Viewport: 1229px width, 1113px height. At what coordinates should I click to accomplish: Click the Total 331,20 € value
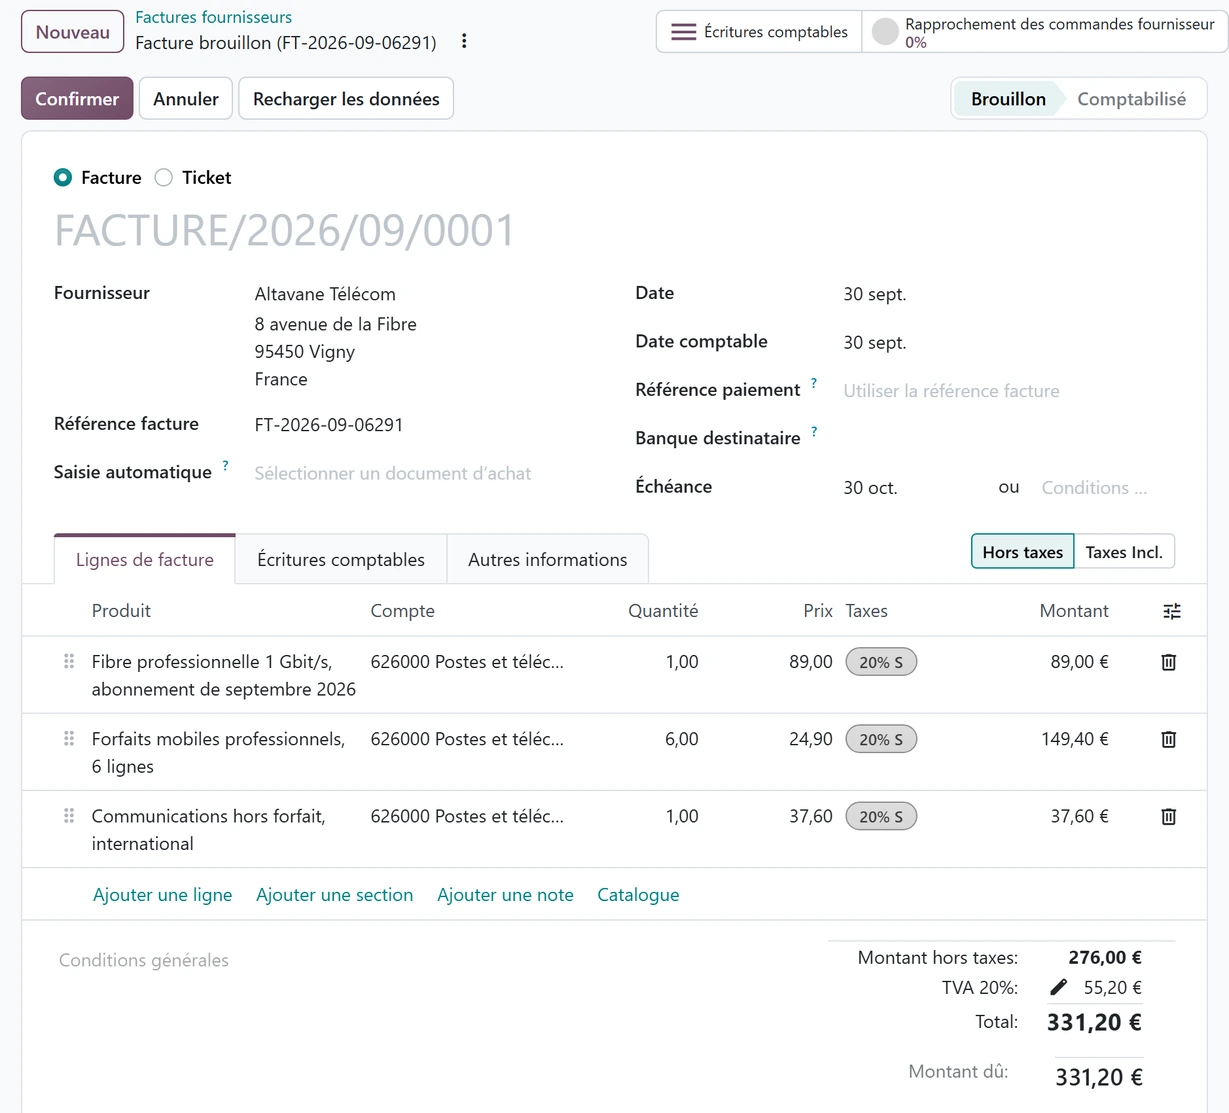click(1094, 1022)
